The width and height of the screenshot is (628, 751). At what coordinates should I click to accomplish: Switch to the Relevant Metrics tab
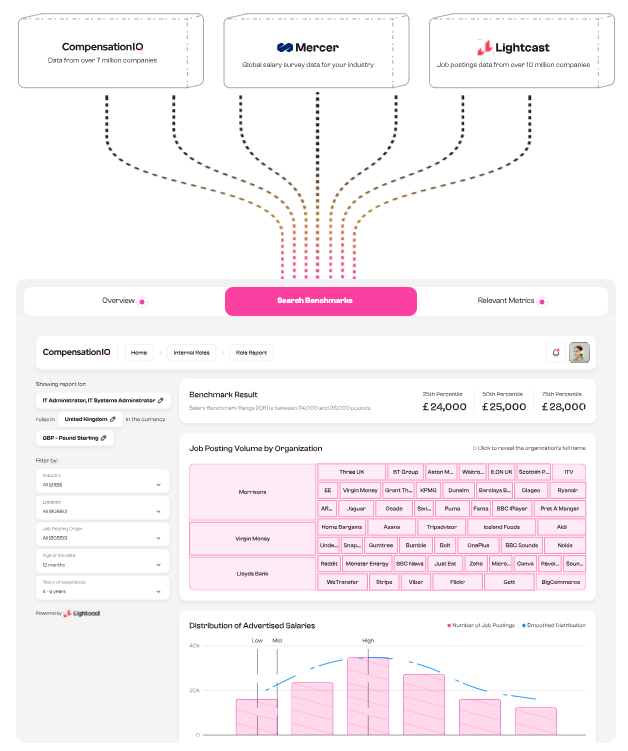click(x=512, y=301)
